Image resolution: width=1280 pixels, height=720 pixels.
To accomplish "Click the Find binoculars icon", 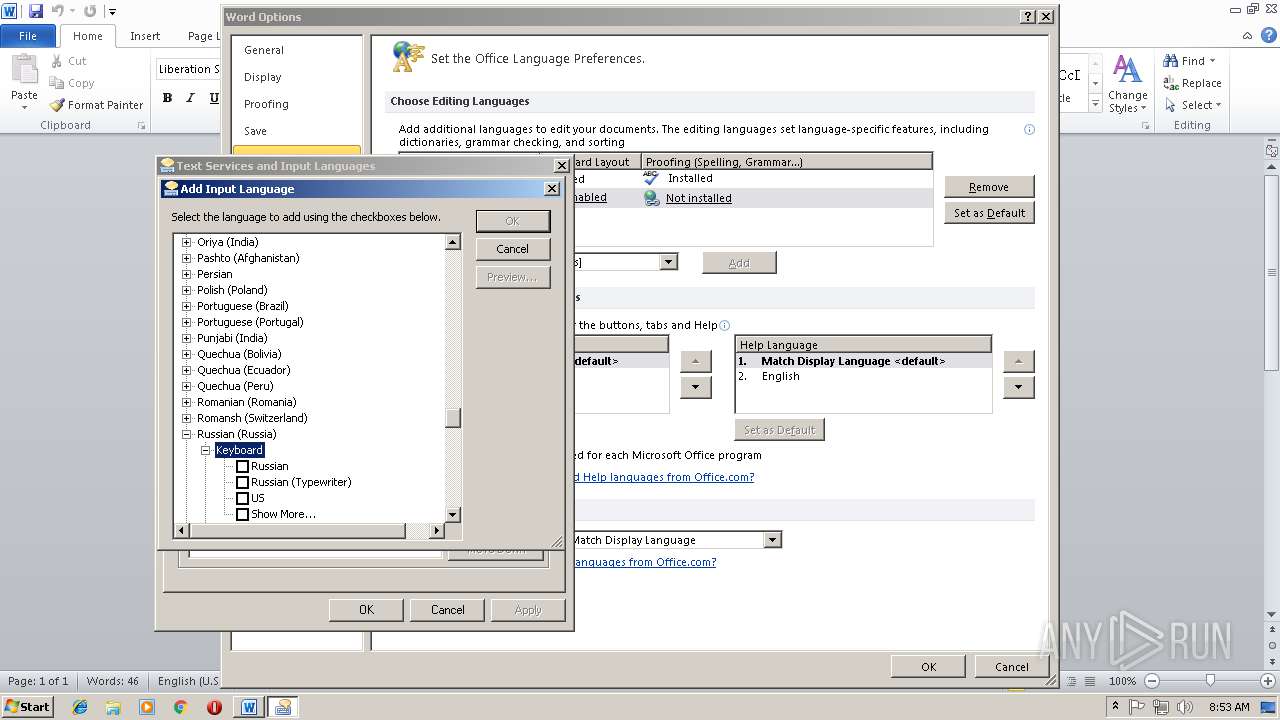I will coord(1171,61).
